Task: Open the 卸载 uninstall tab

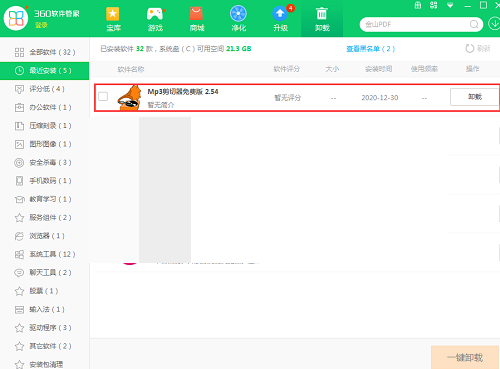Action: click(x=322, y=19)
